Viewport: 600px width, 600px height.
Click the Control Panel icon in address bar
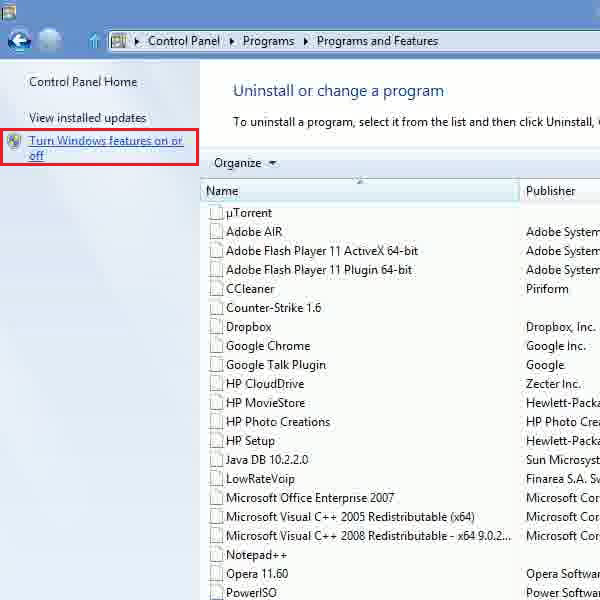(x=118, y=41)
